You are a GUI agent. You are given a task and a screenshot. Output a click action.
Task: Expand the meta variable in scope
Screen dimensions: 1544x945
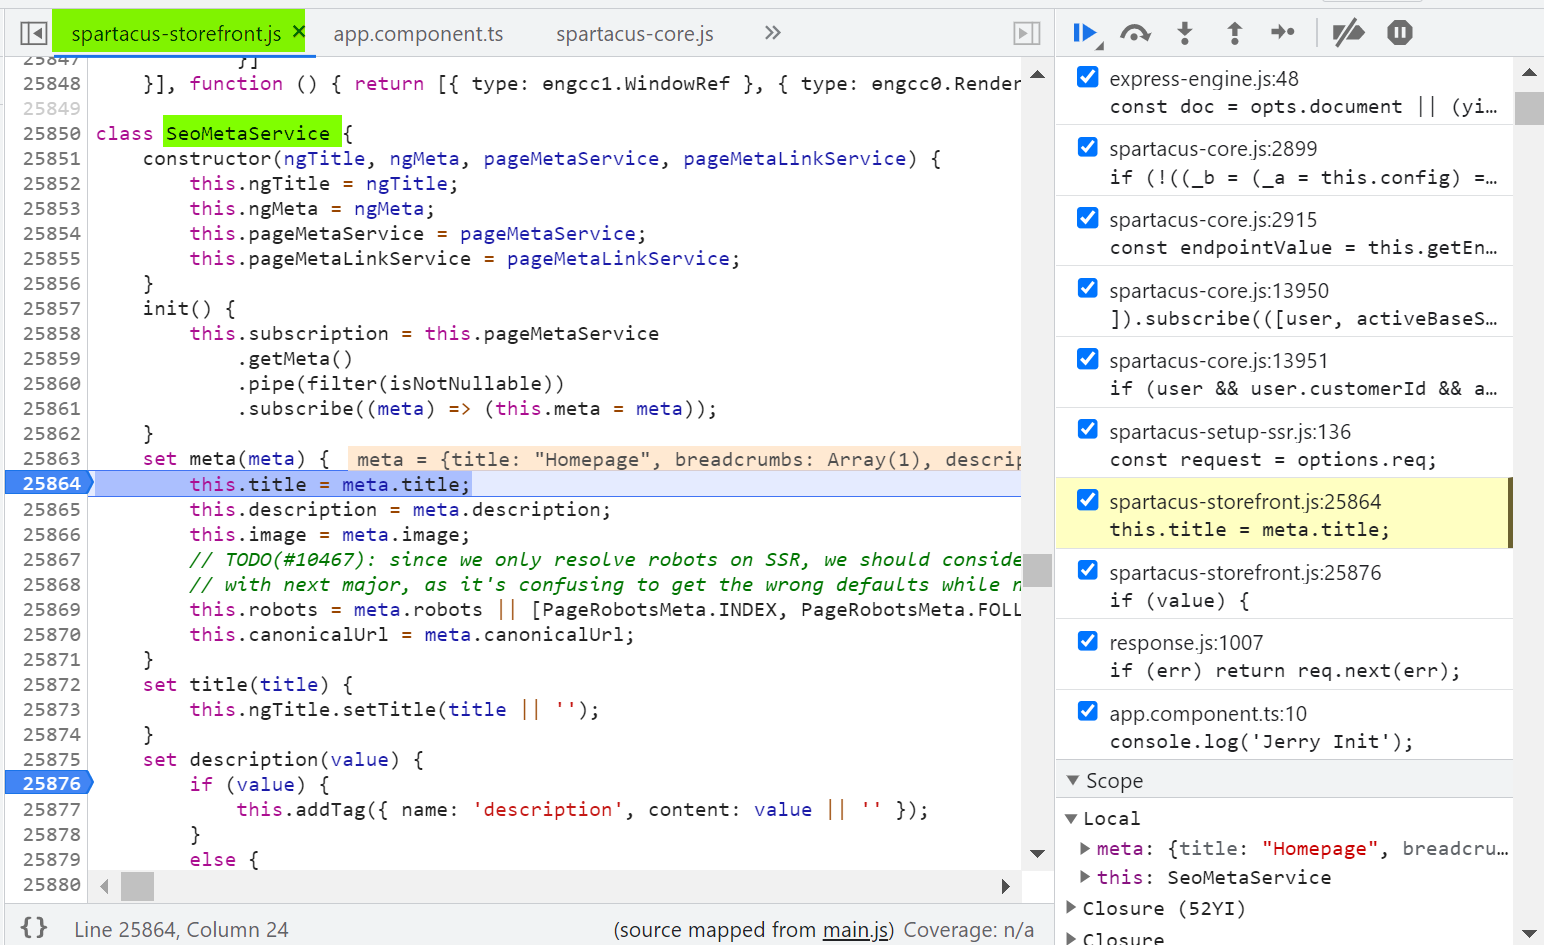point(1085,848)
